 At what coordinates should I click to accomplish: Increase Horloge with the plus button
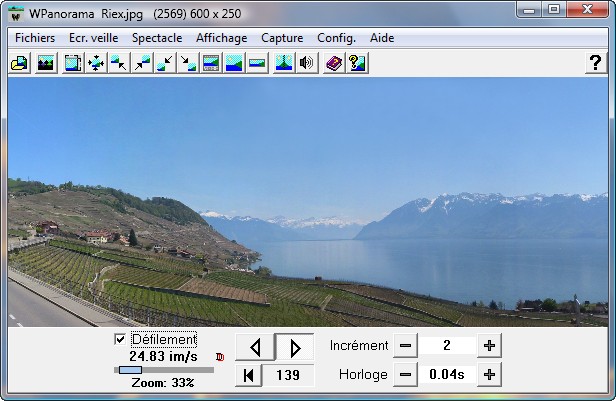(x=489, y=375)
